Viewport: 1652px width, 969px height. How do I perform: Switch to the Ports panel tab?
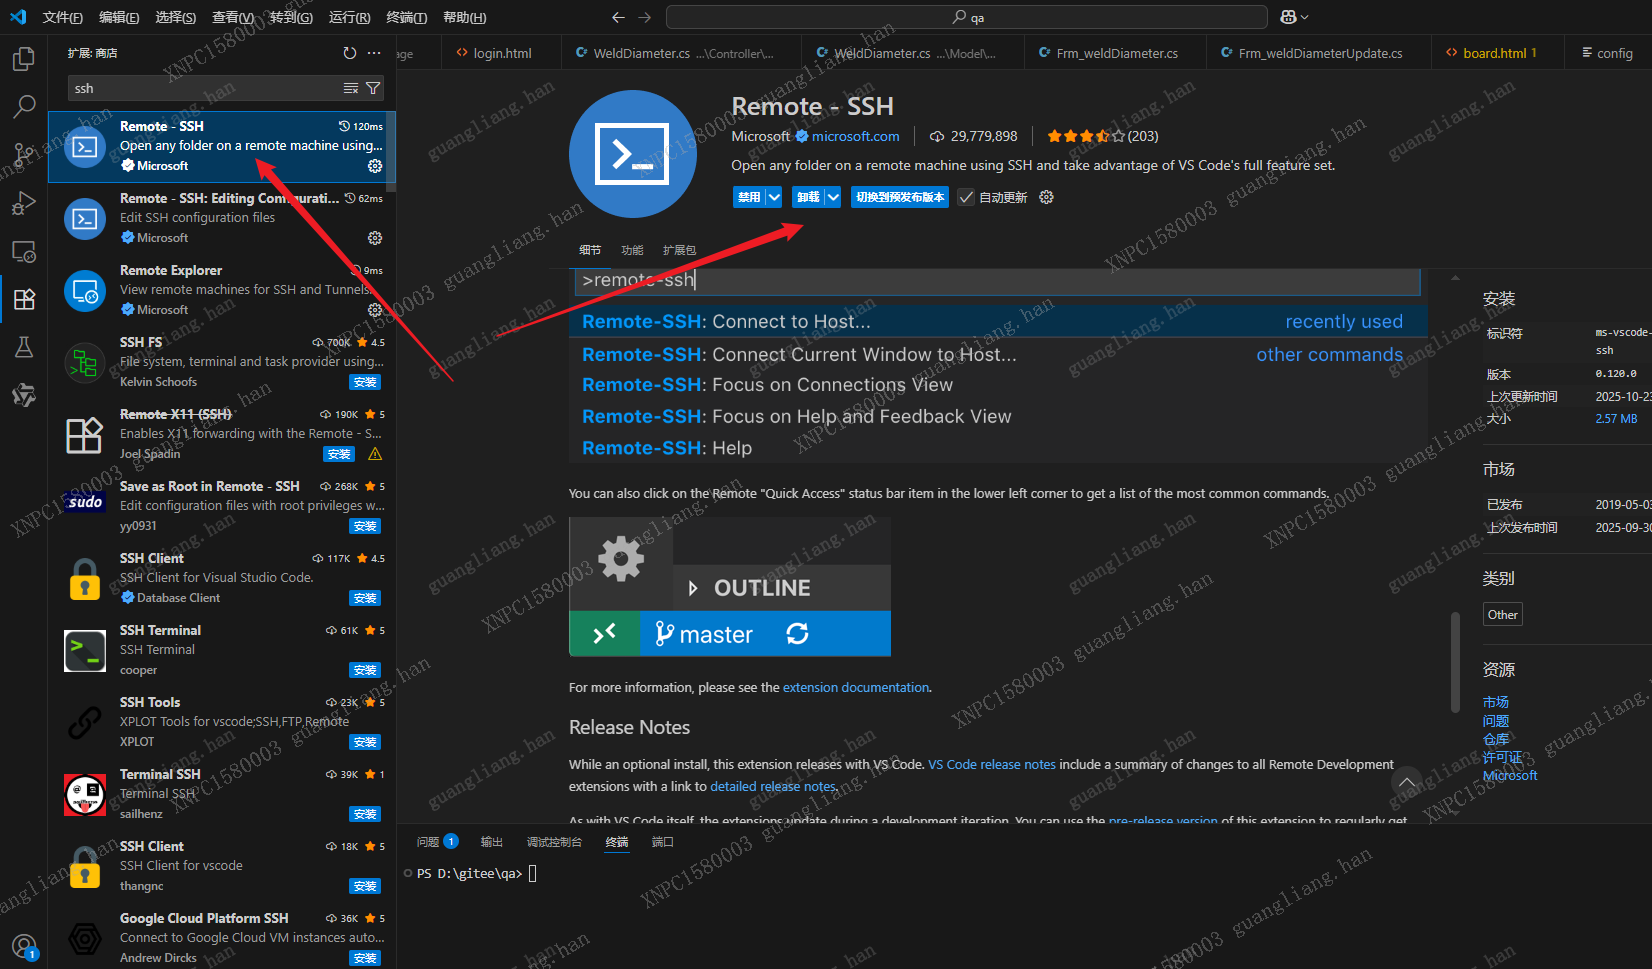click(663, 842)
